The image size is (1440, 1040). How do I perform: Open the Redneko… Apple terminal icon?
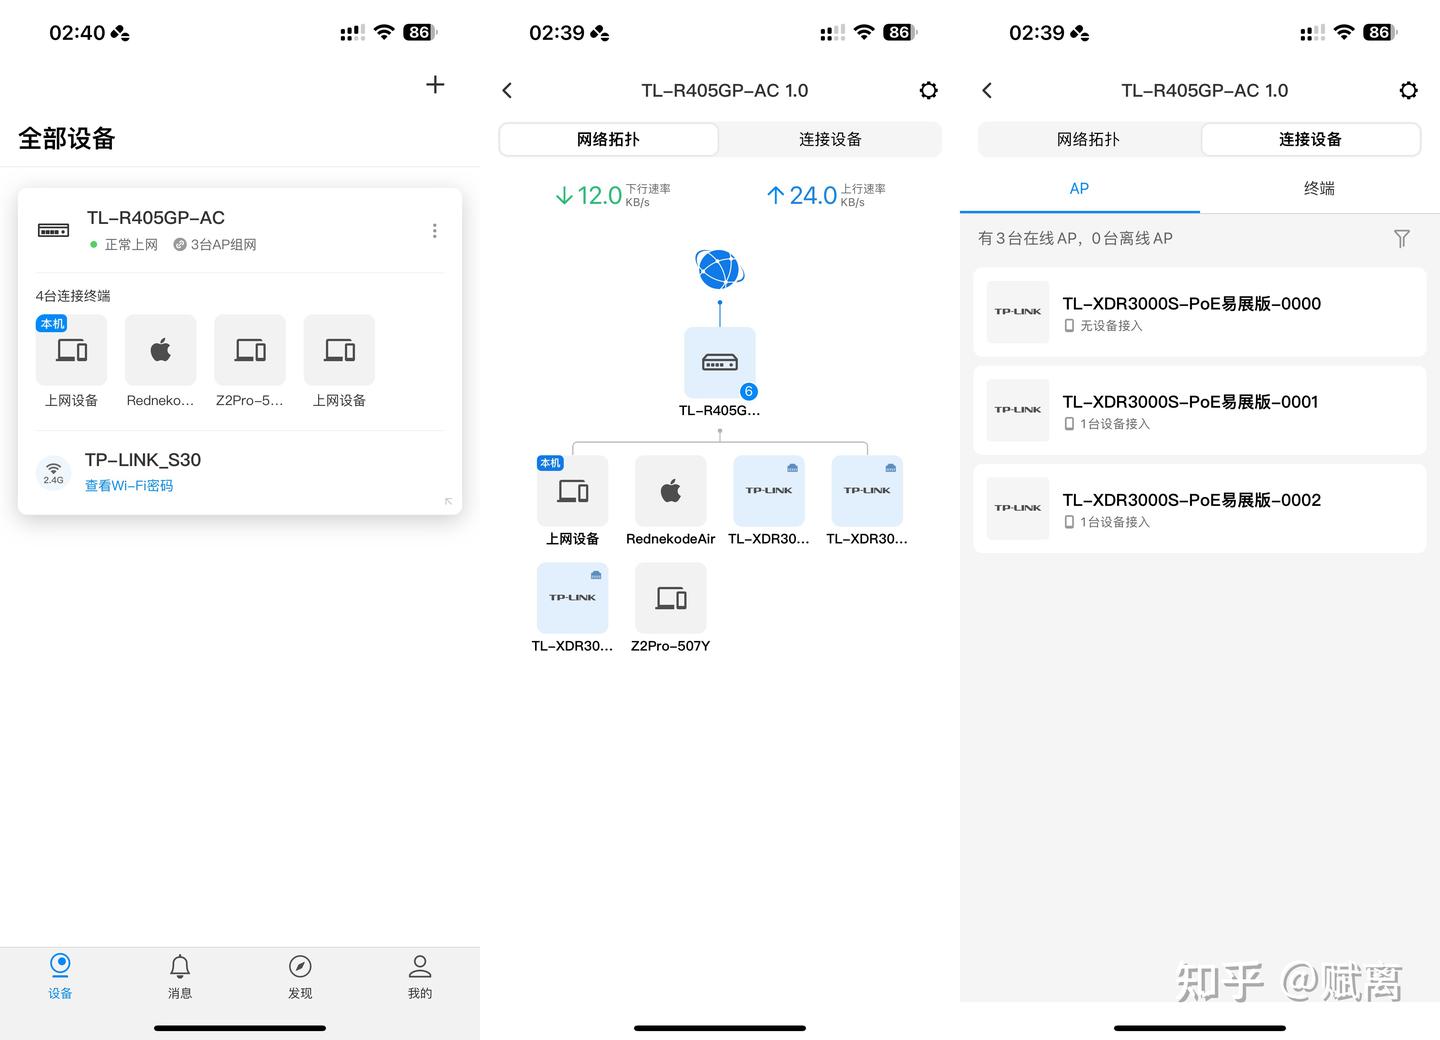160,350
